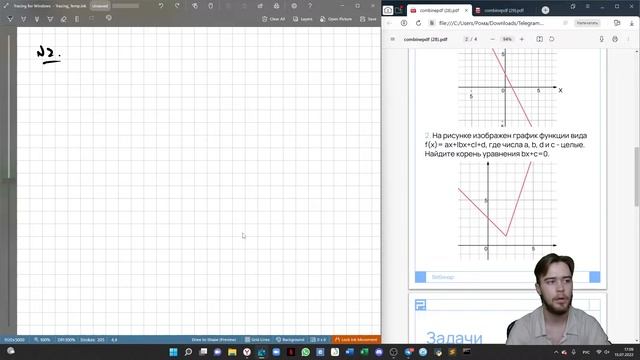This screenshot has width=640, height=360.
Task: Click the DPI value in status bar
Action: 66,340
